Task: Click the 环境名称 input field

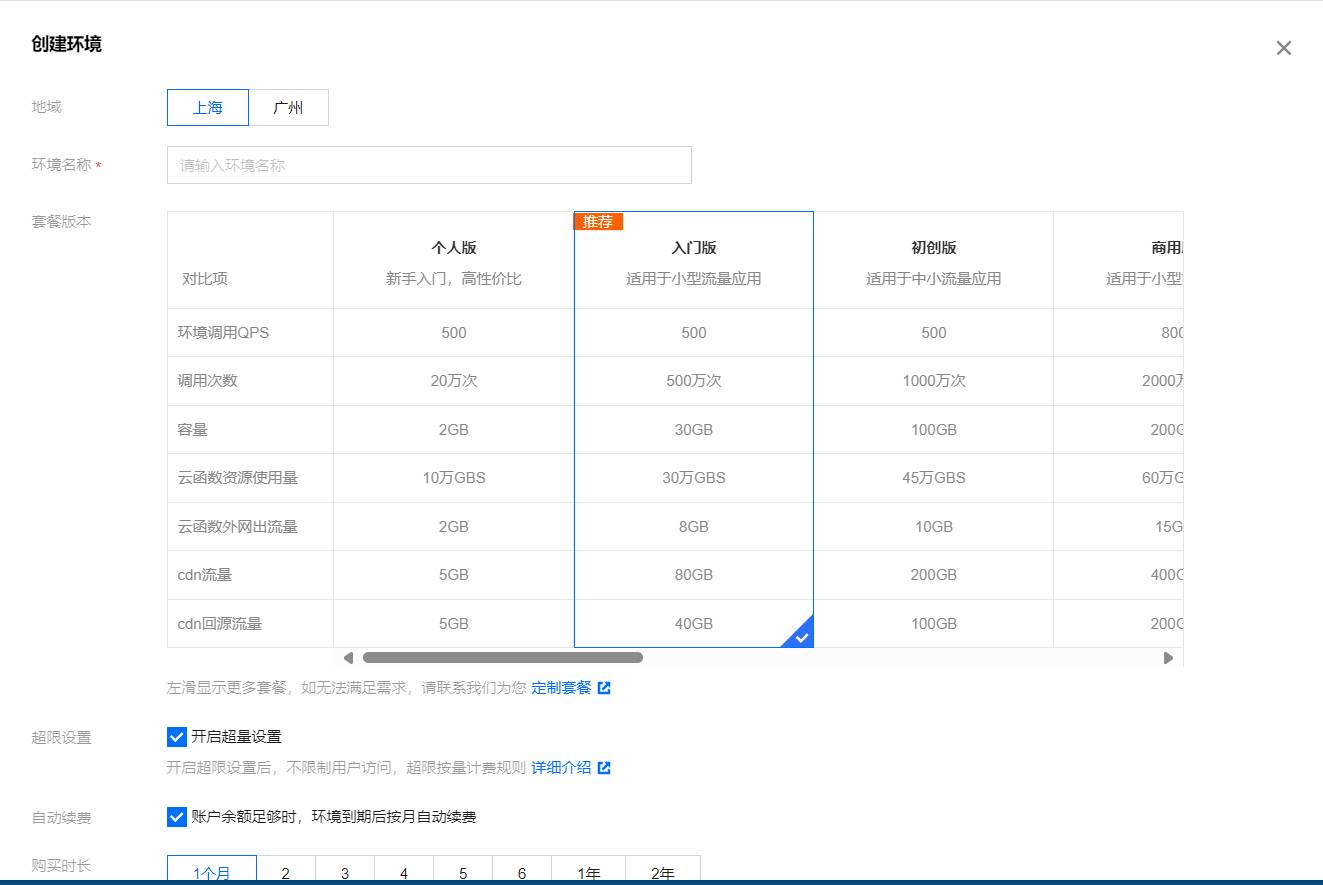Action: point(429,165)
